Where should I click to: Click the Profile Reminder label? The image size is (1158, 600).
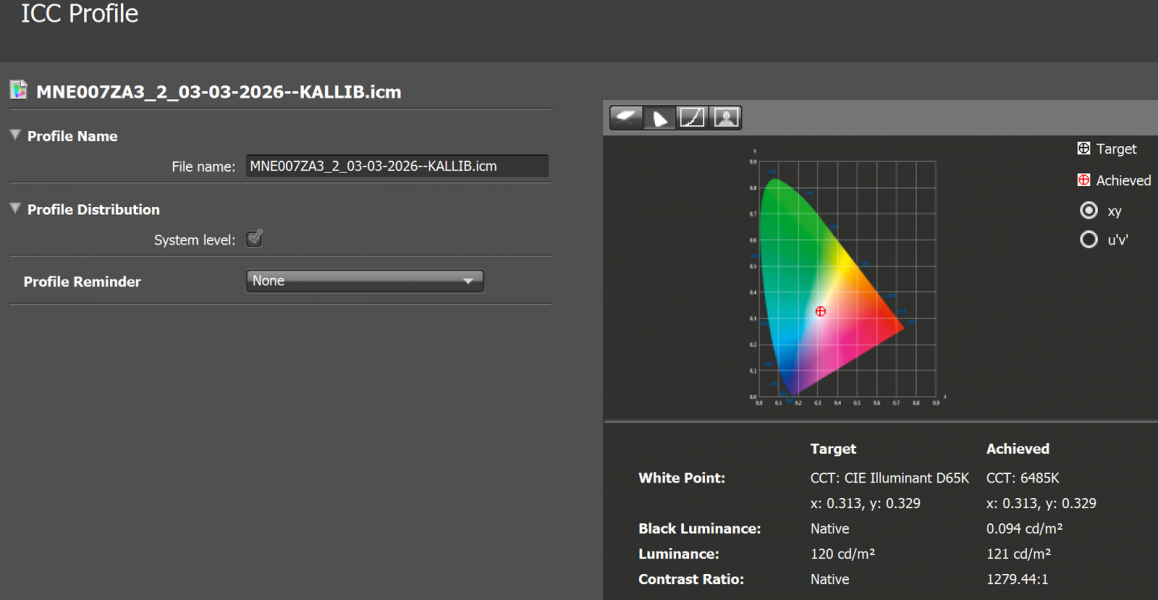(82, 282)
